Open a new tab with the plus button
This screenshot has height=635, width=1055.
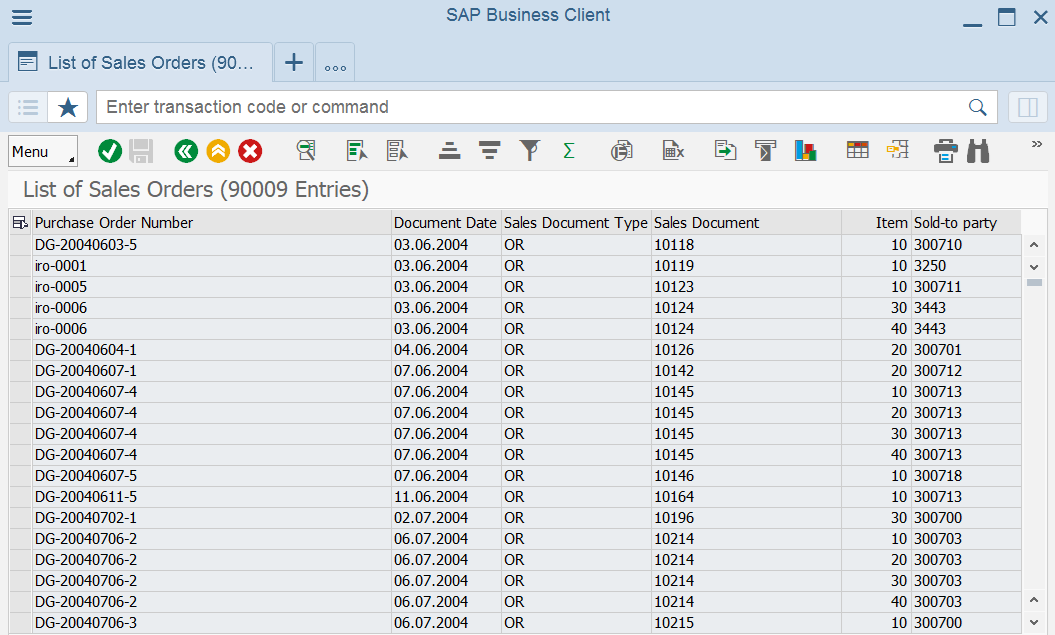pos(294,63)
